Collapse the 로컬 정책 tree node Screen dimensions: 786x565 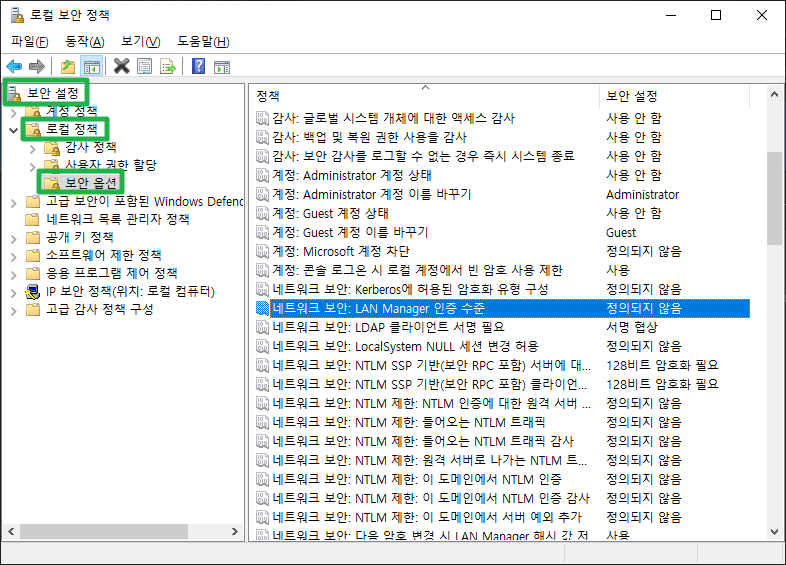point(13,129)
